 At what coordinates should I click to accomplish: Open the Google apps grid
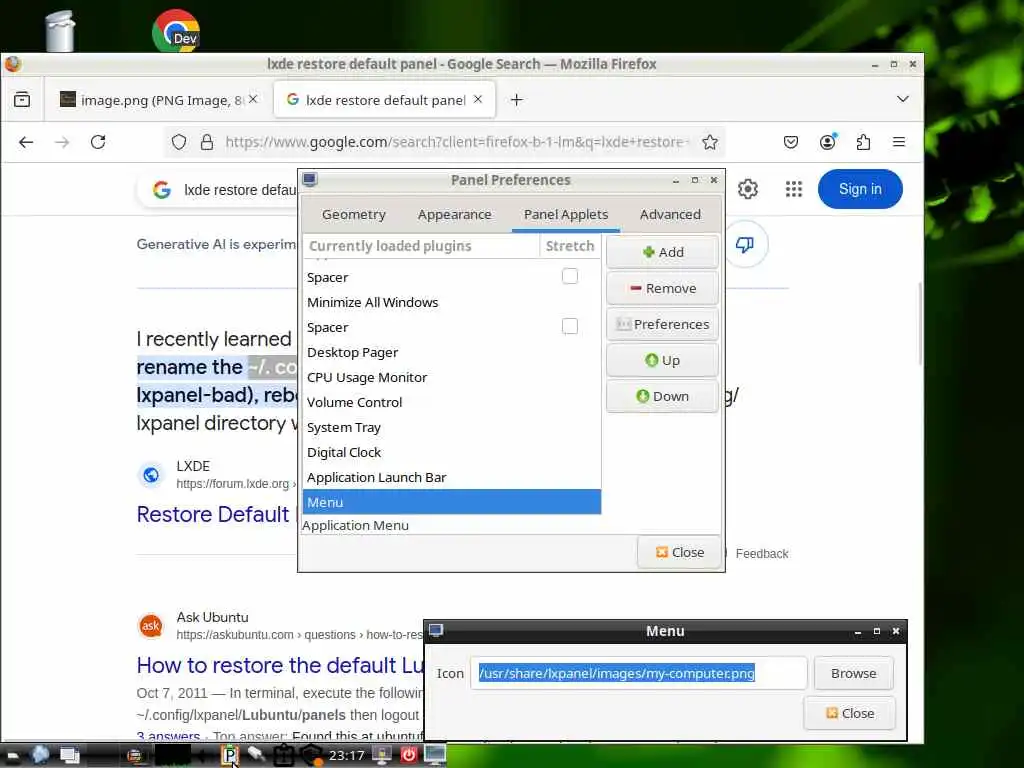[x=793, y=189]
